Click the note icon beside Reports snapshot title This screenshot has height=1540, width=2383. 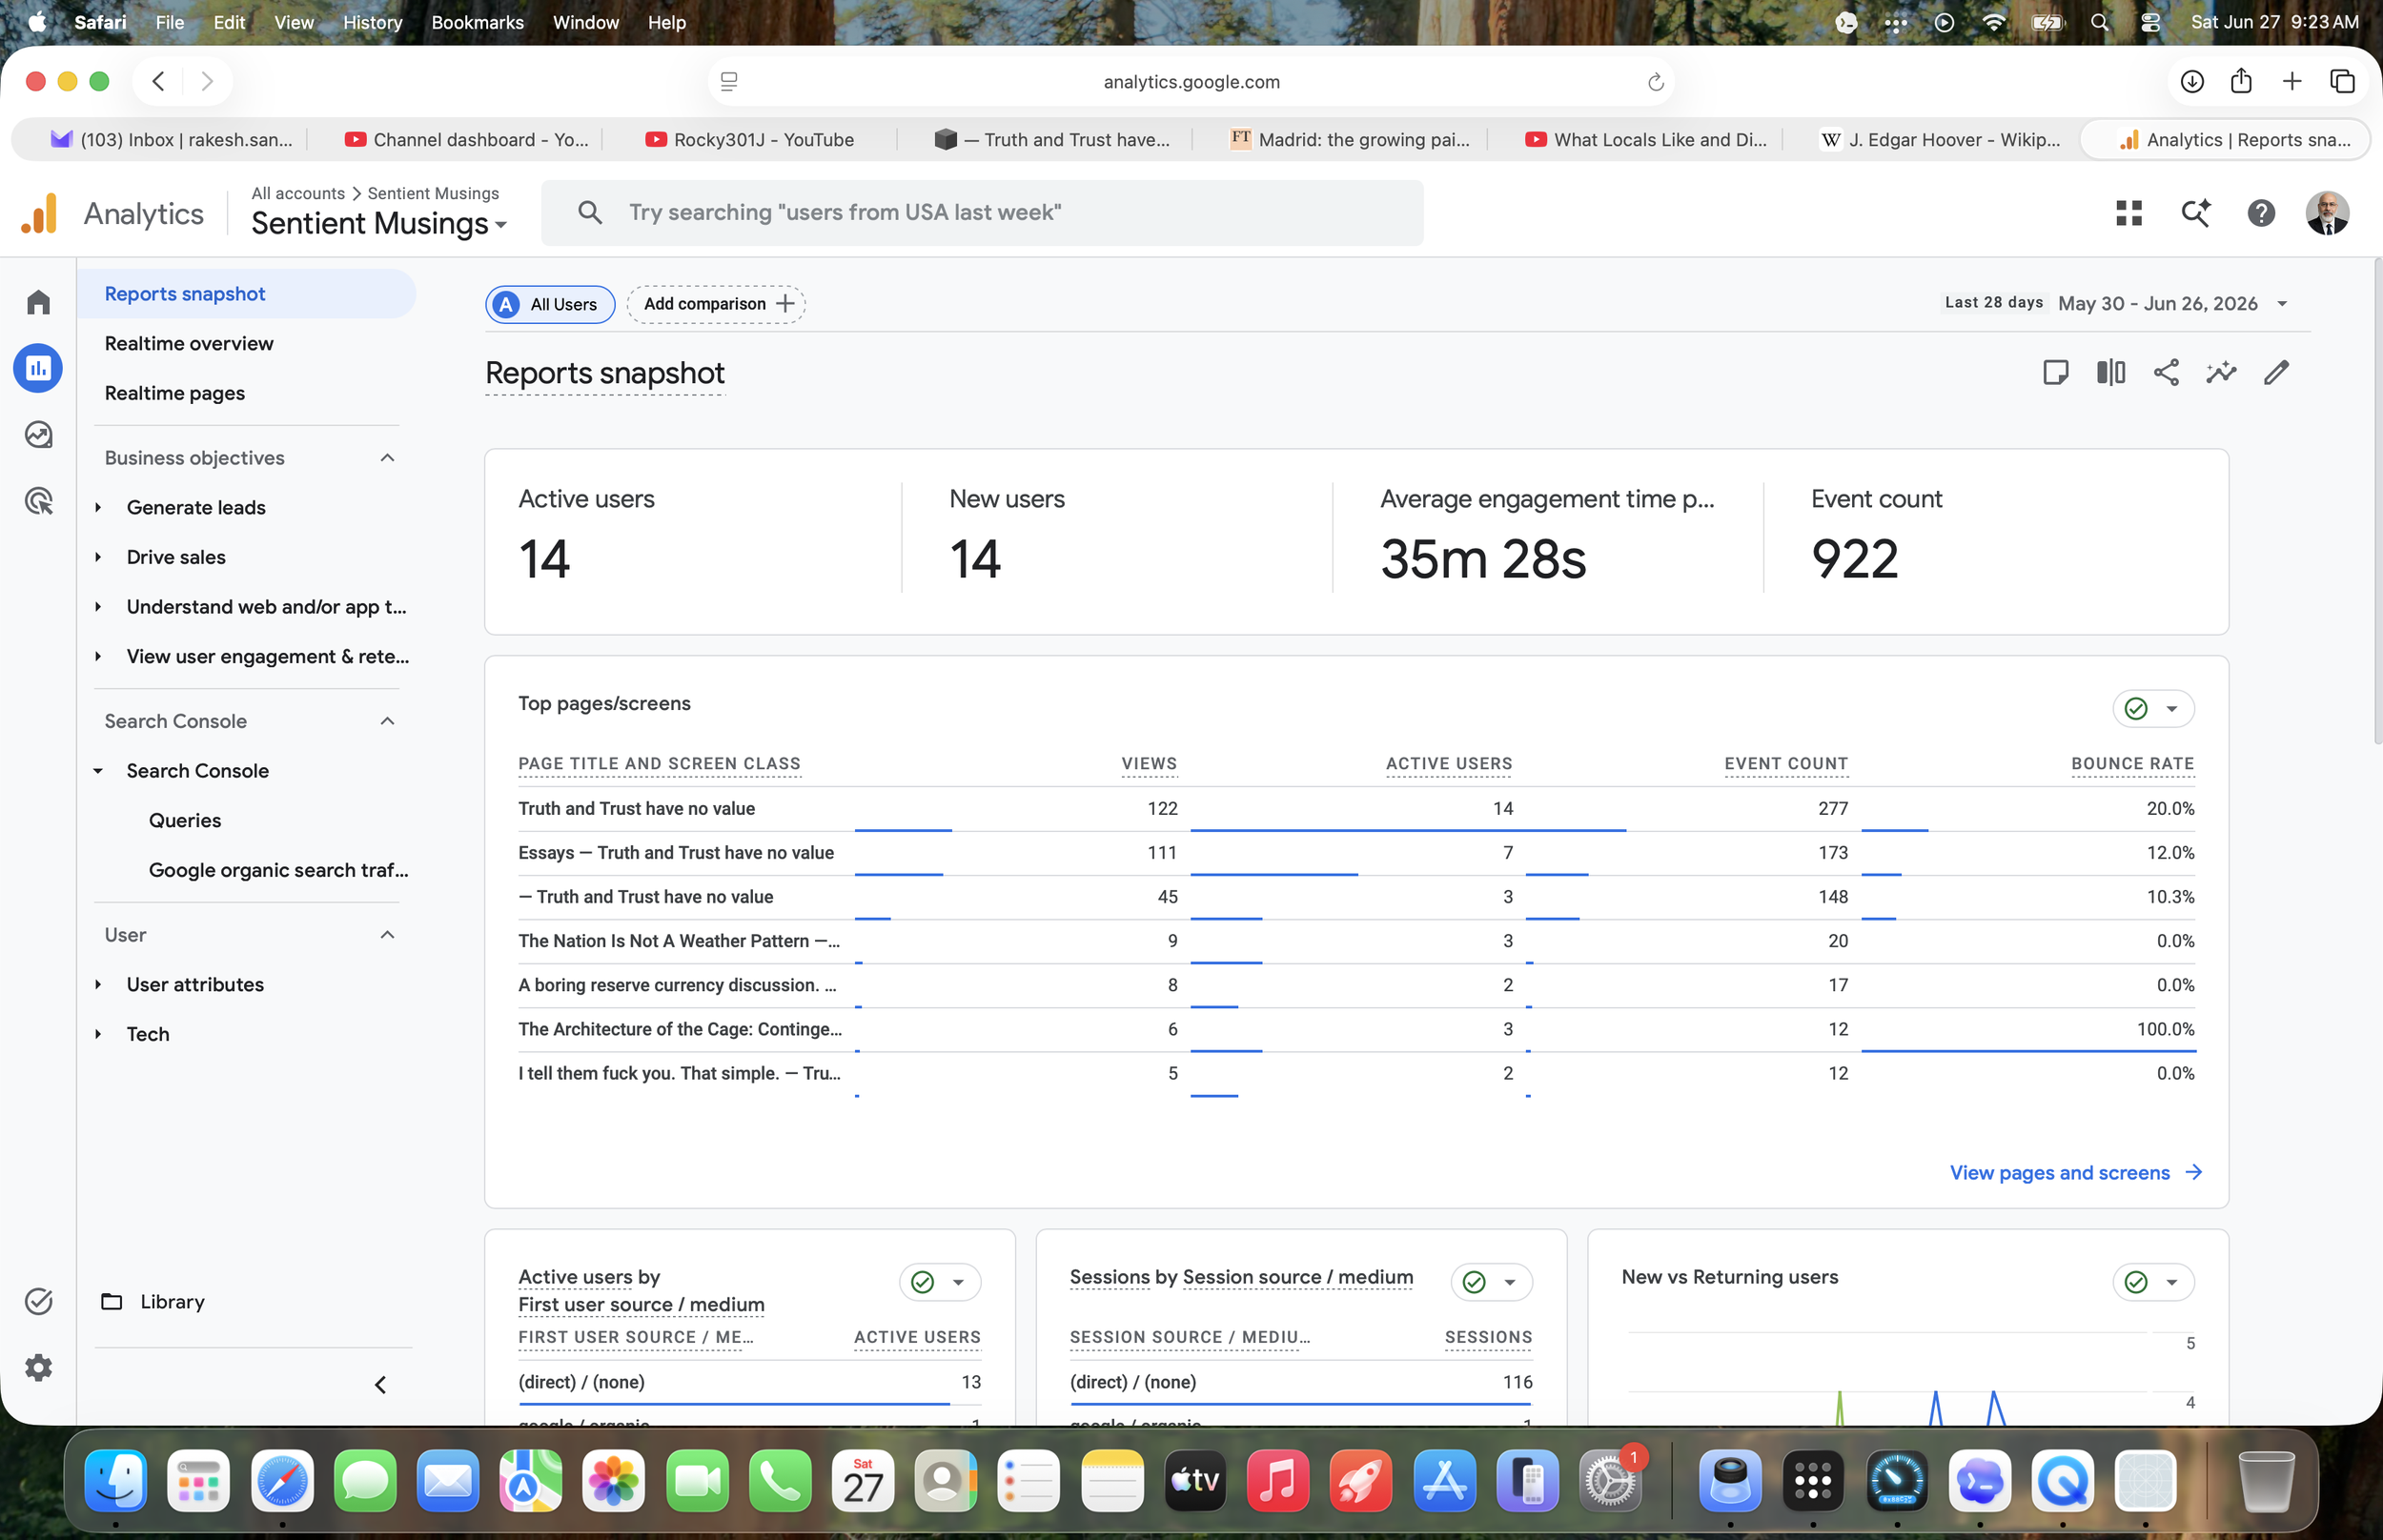click(x=2055, y=373)
